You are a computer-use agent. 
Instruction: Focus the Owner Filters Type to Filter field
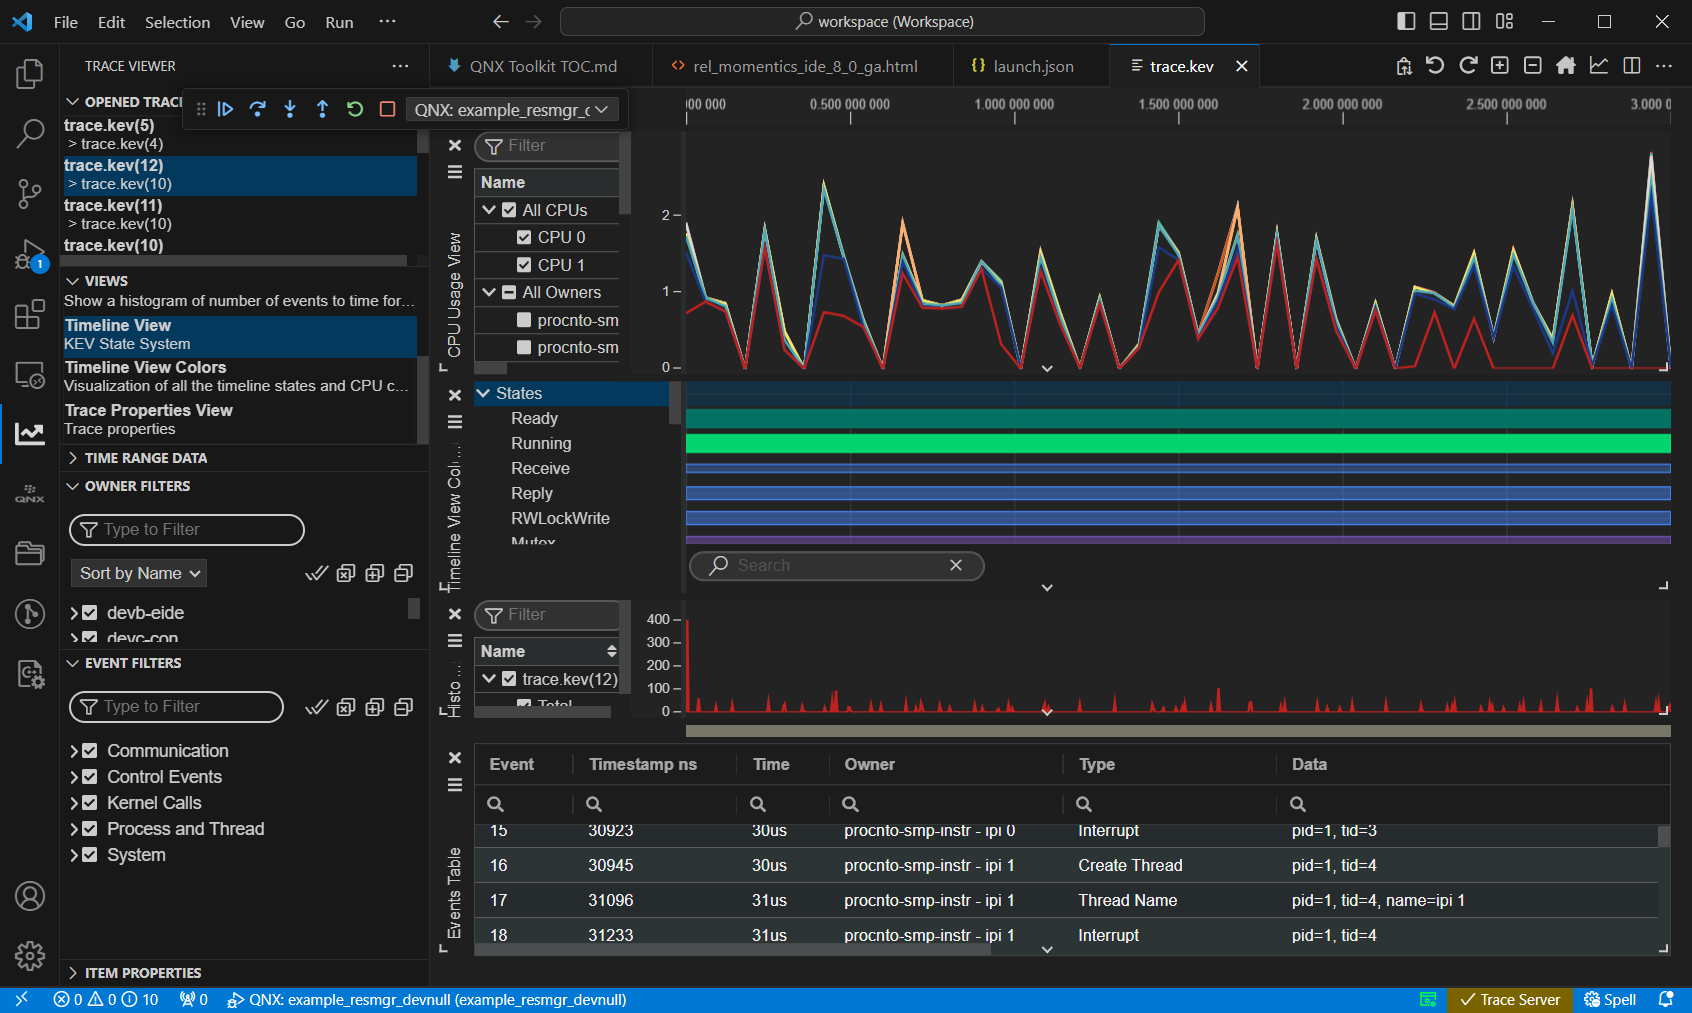(187, 530)
